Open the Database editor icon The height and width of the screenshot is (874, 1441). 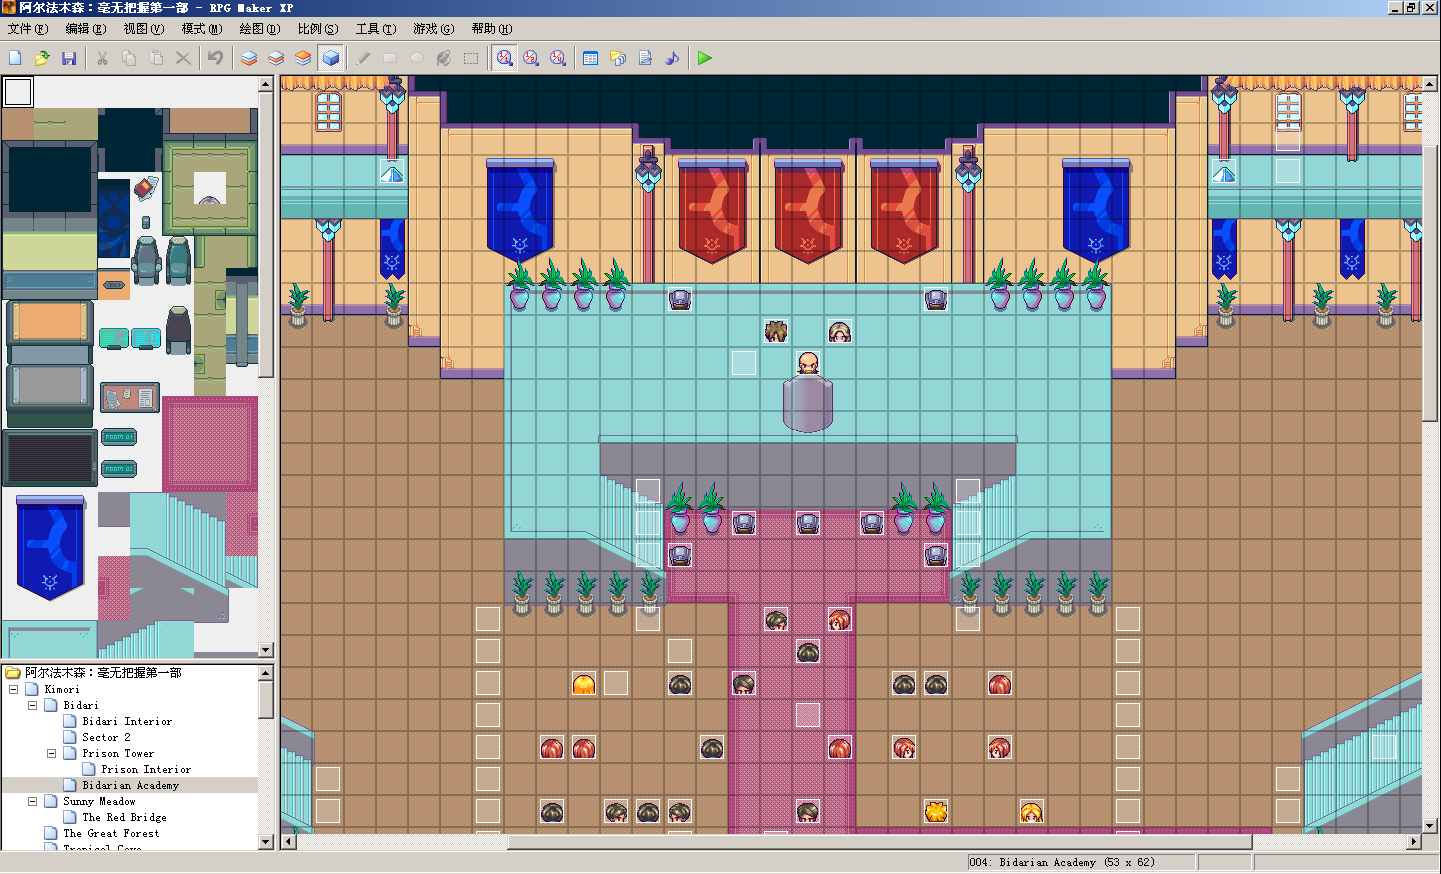click(591, 58)
